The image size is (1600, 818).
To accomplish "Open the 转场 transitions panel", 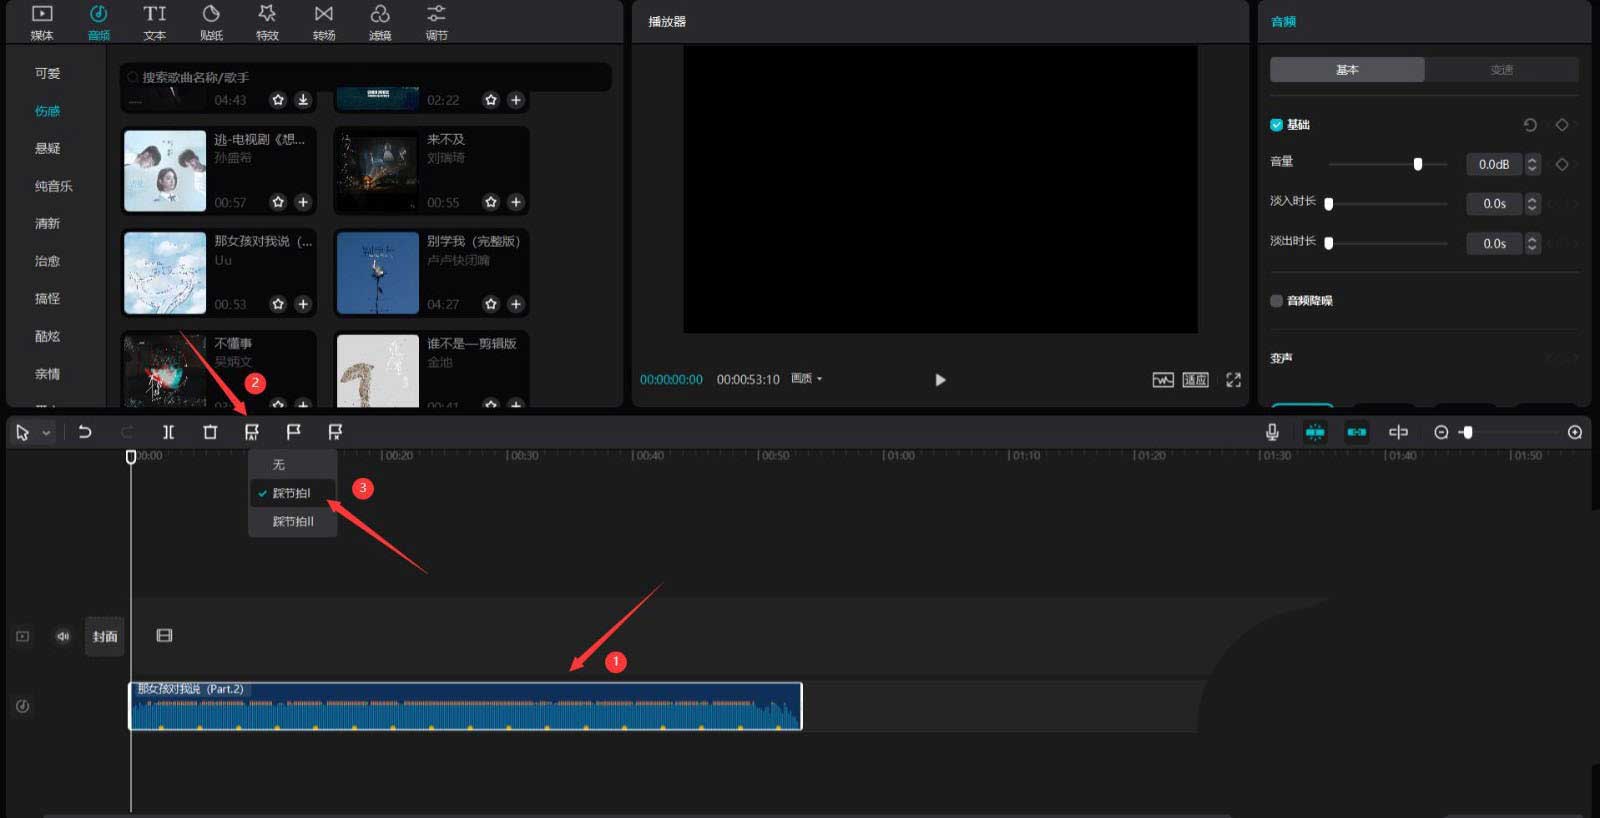I will [x=323, y=22].
